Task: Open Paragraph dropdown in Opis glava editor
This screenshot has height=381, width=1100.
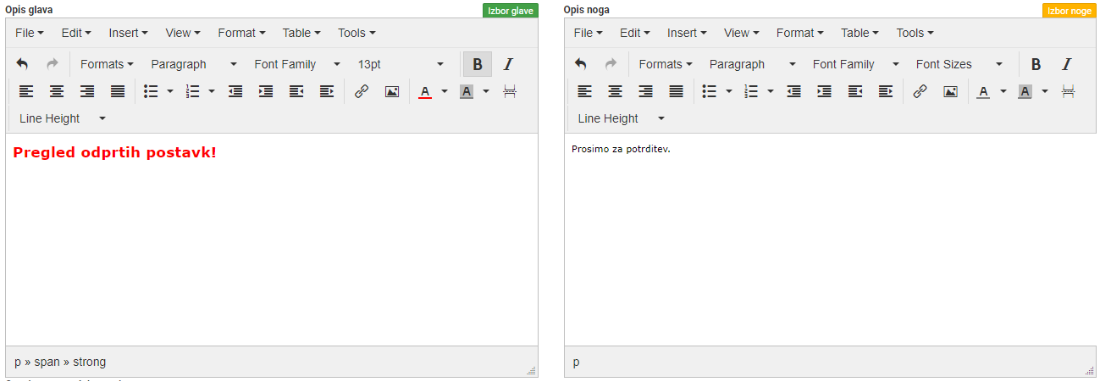Action: pos(194,64)
